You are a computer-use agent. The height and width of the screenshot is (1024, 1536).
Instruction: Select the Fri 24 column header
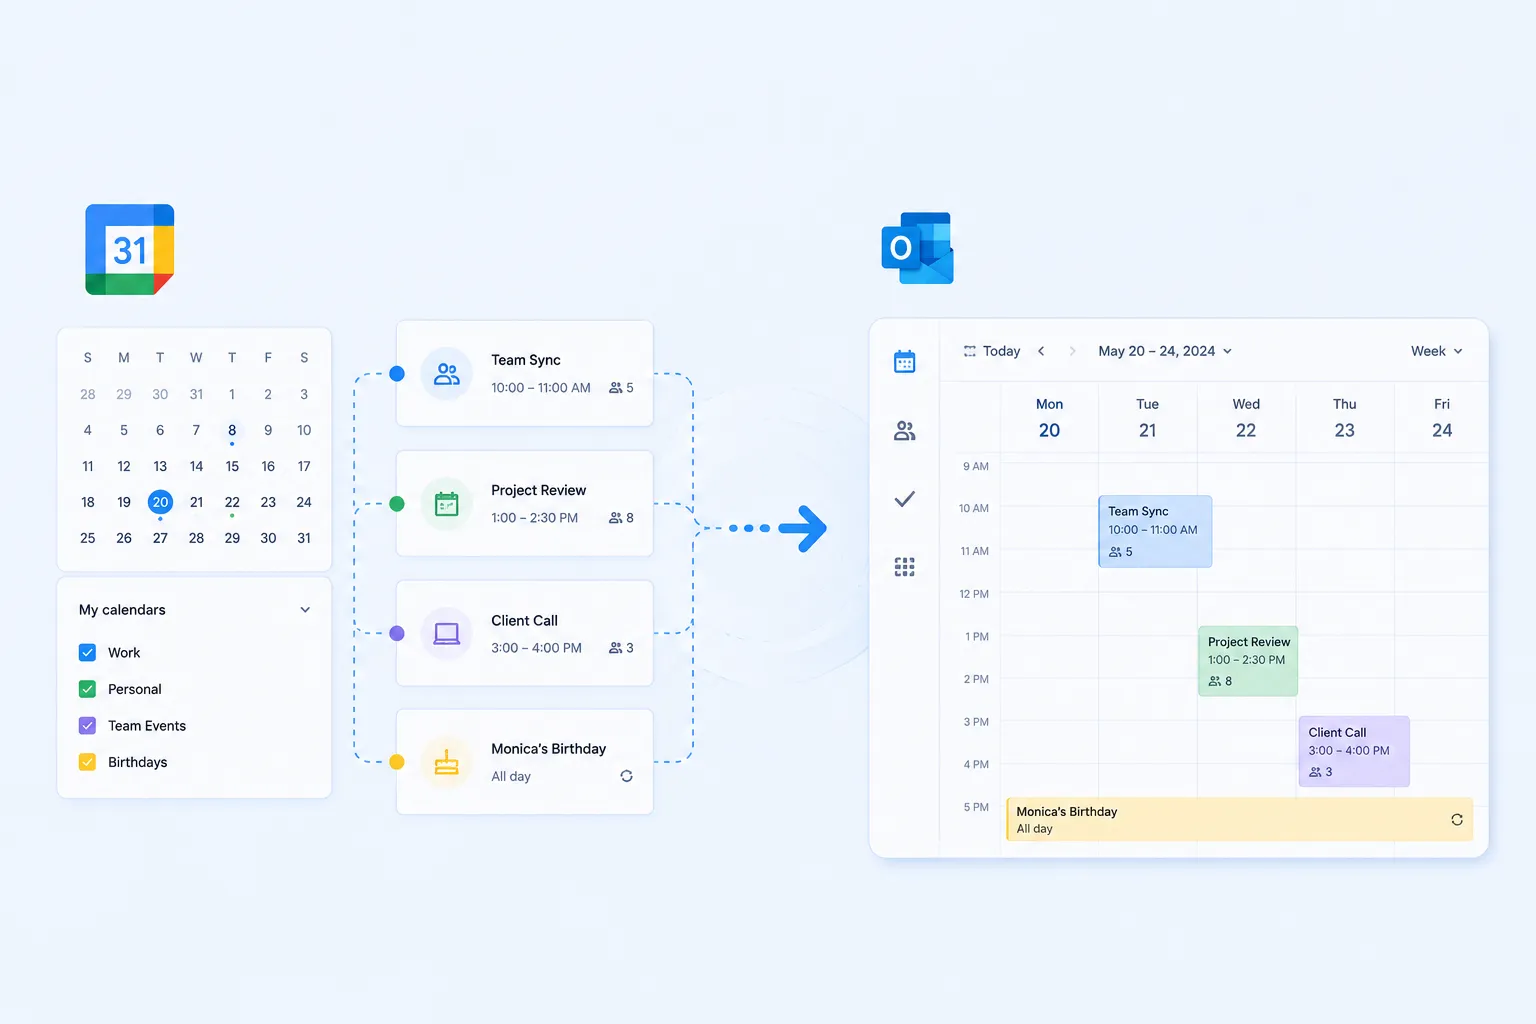(x=1442, y=418)
